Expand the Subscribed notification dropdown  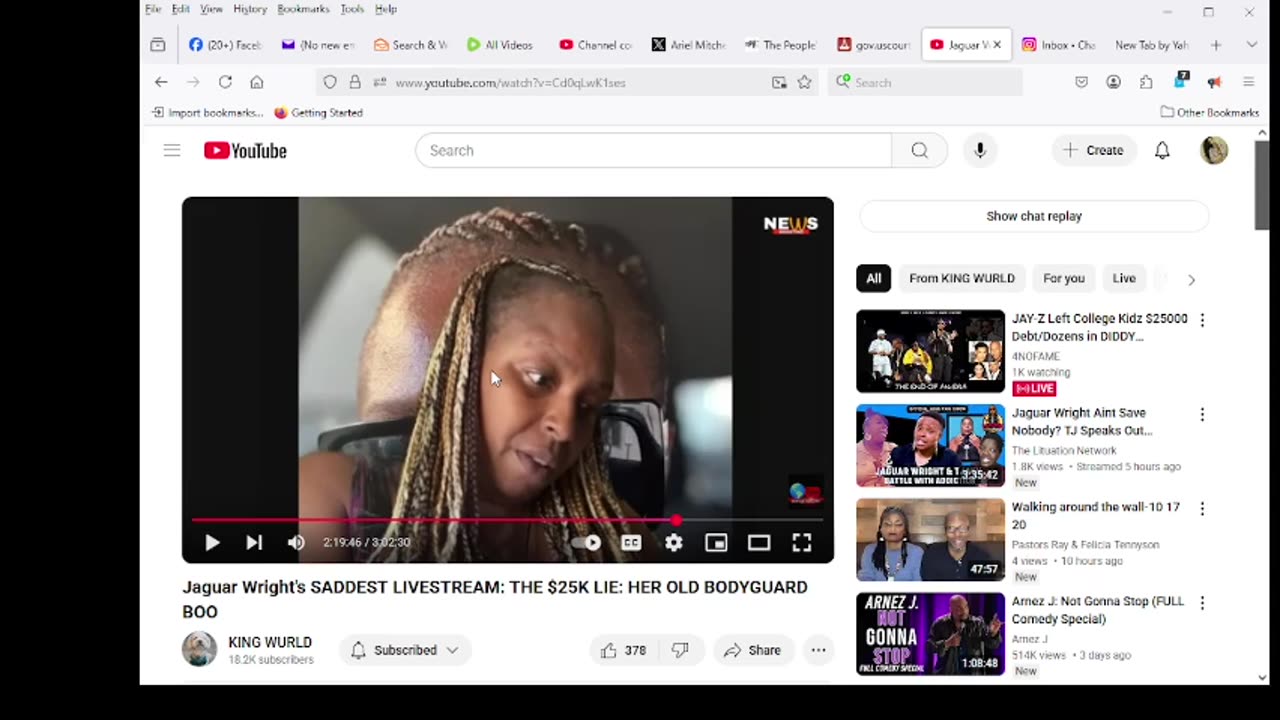[405, 650]
